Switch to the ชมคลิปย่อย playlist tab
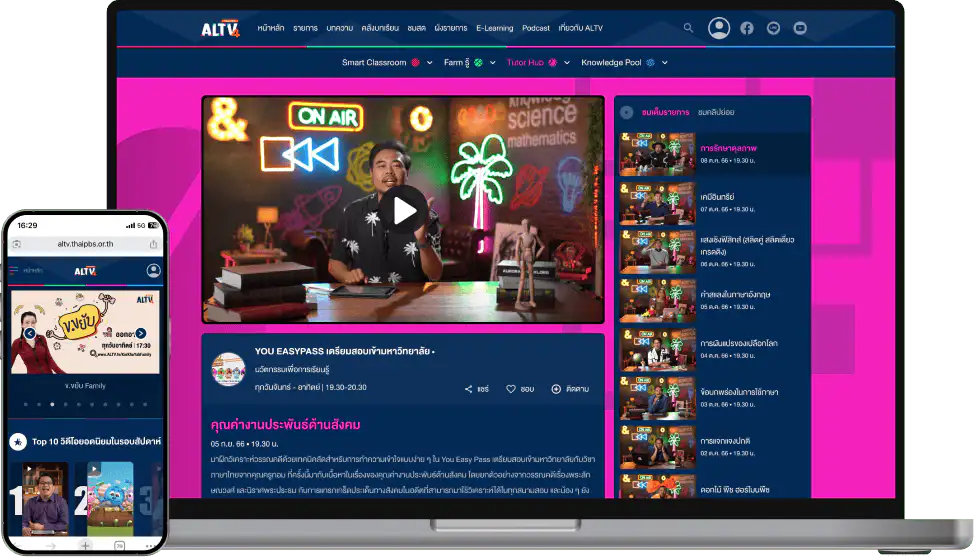Image resolution: width=974 pixels, height=557 pixels. (716, 112)
